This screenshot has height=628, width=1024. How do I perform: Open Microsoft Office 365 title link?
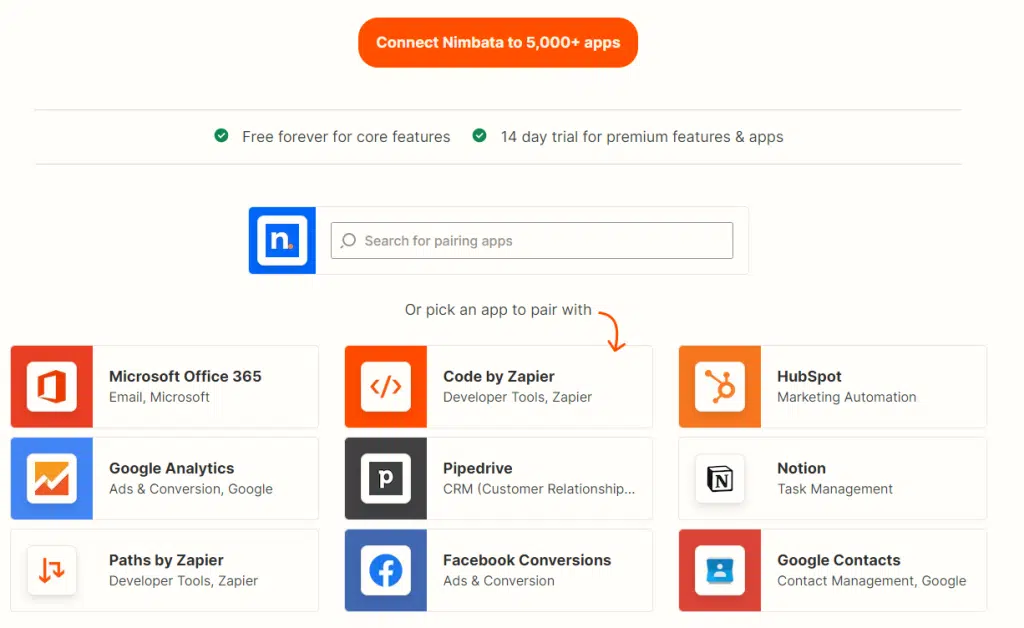coord(185,376)
